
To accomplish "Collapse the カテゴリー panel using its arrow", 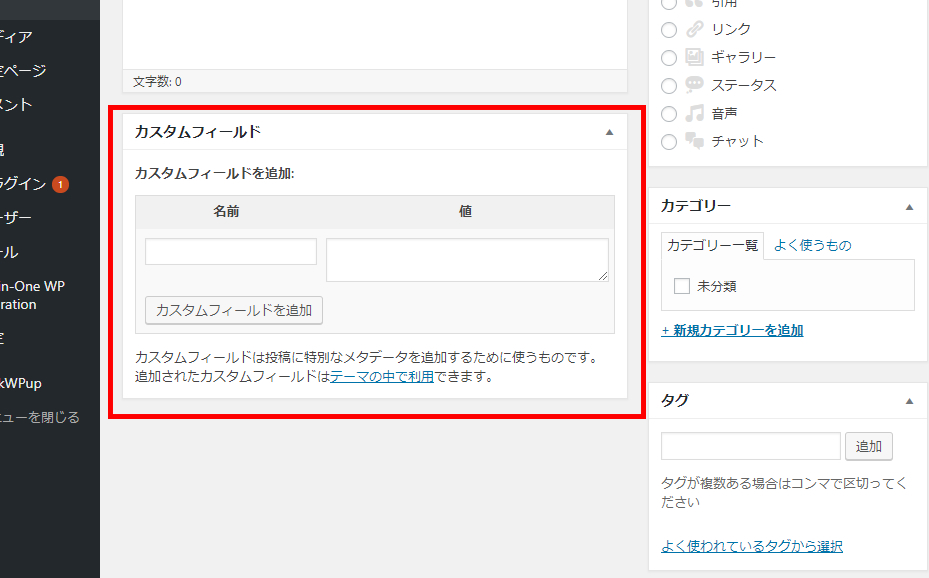I will coord(909,206).
